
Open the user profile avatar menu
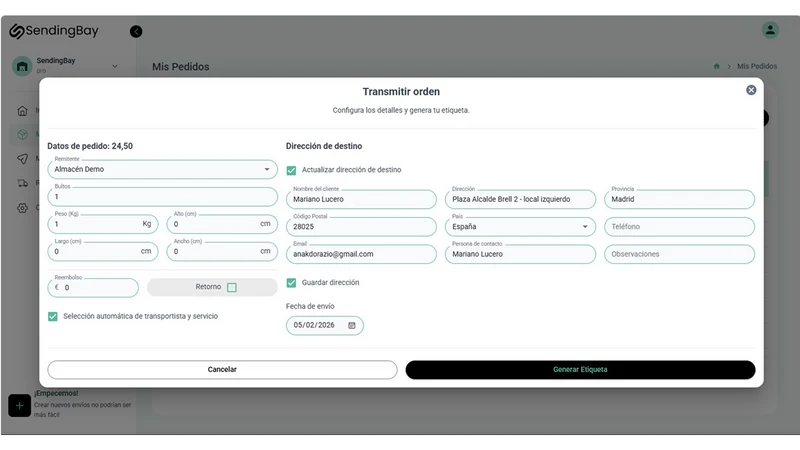pyautogui.click(x=770, y=30)
